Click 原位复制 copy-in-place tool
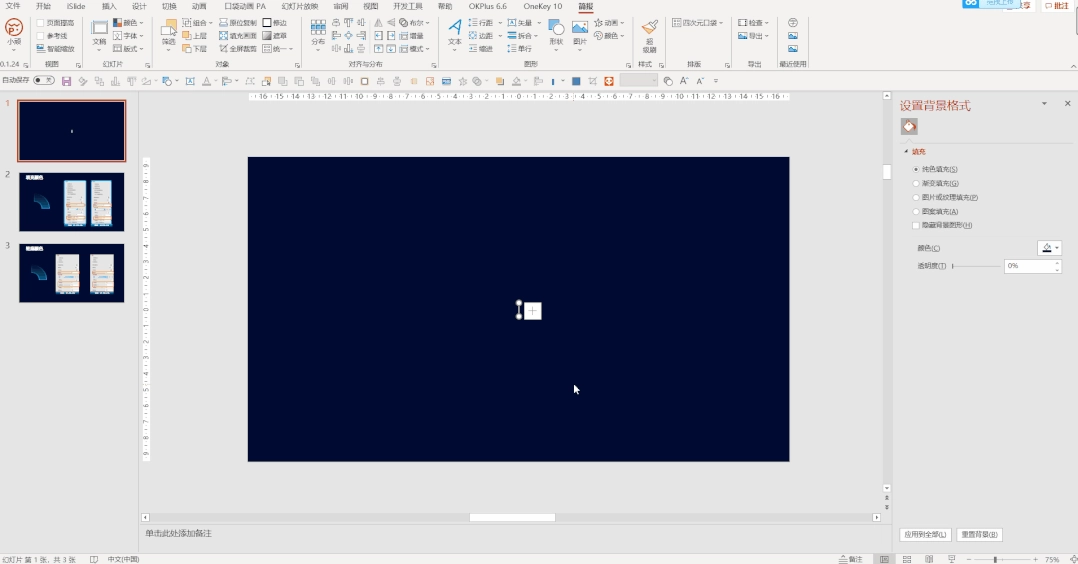The height and width of the screenshot is (564, 1078). point(238,23)
